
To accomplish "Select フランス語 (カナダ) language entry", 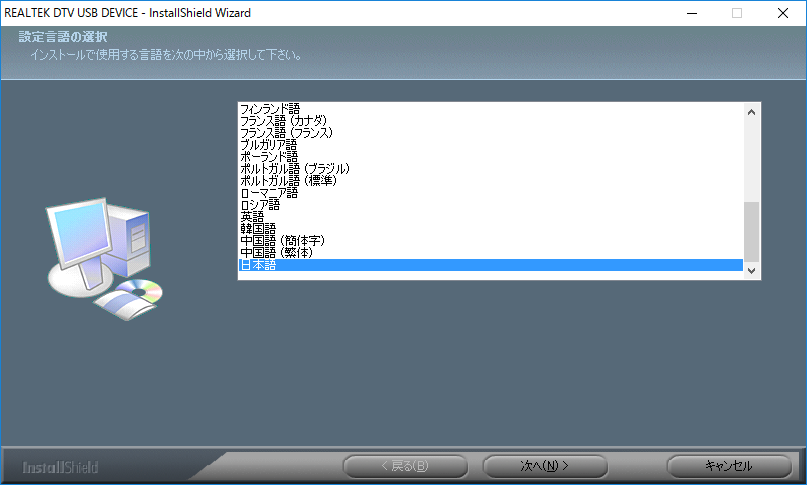I will [490, 120].
